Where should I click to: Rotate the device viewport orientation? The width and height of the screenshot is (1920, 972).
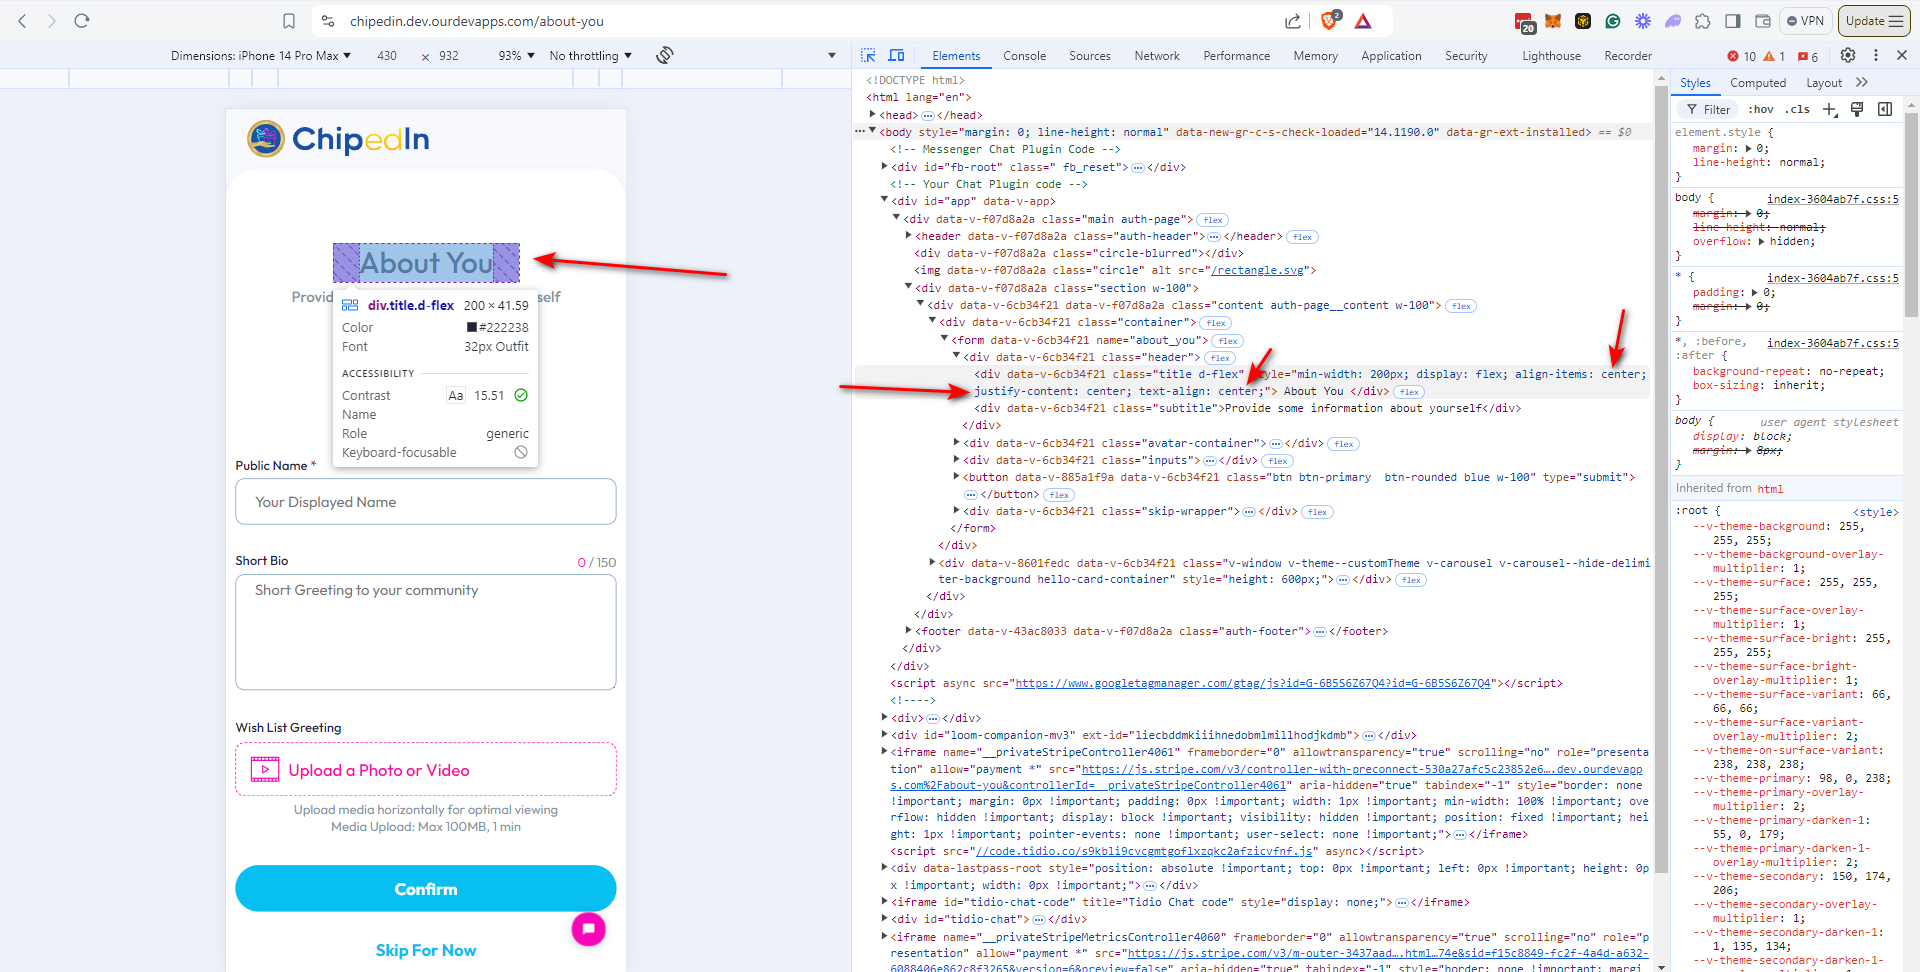point(665,55)
